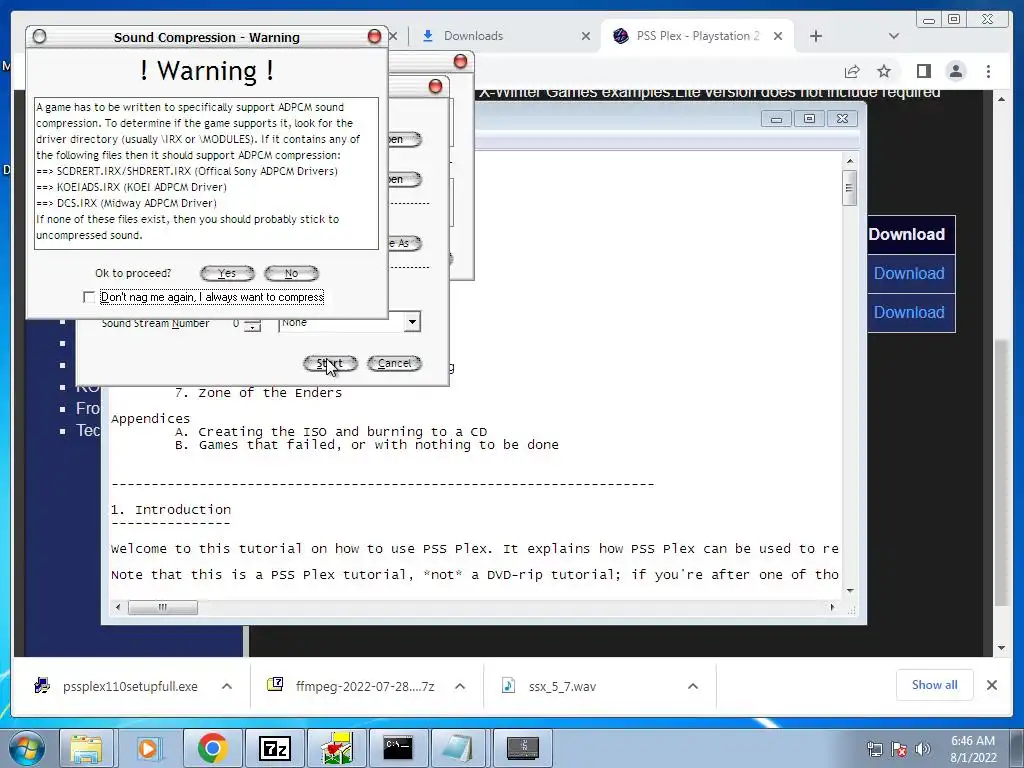The height and width of the screenshot is (768, 1024).
Task: Click the Save As button in PSS Plex dialog
Action: coord(406,243)
